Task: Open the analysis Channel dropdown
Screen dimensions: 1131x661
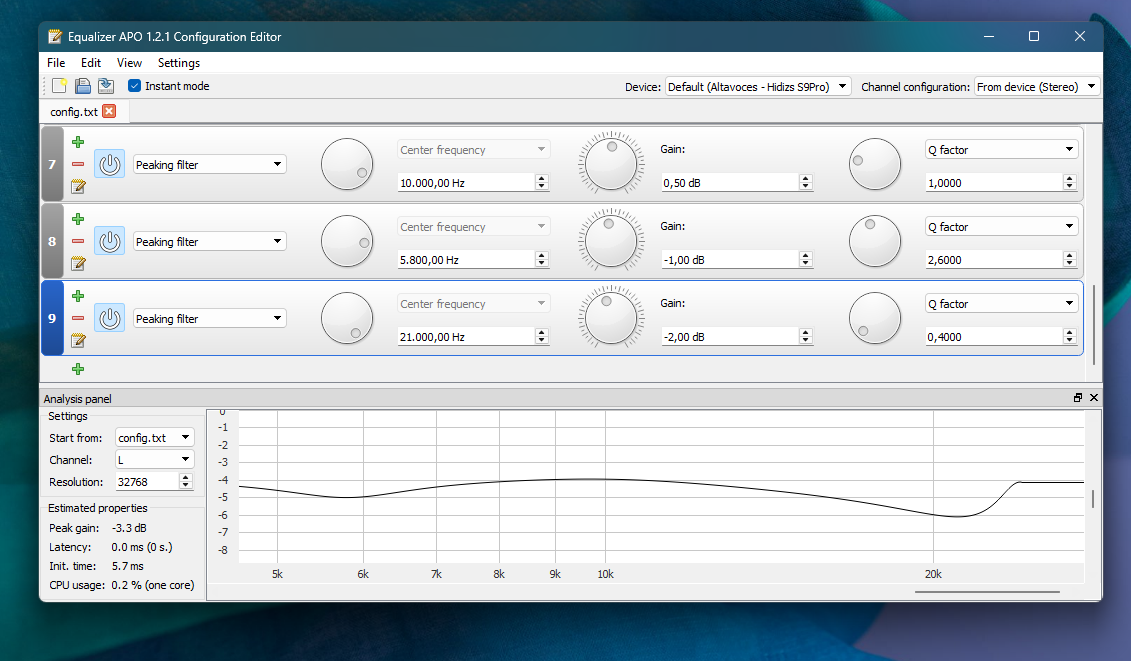Action: pyautogui.click(x=155, y=460)
